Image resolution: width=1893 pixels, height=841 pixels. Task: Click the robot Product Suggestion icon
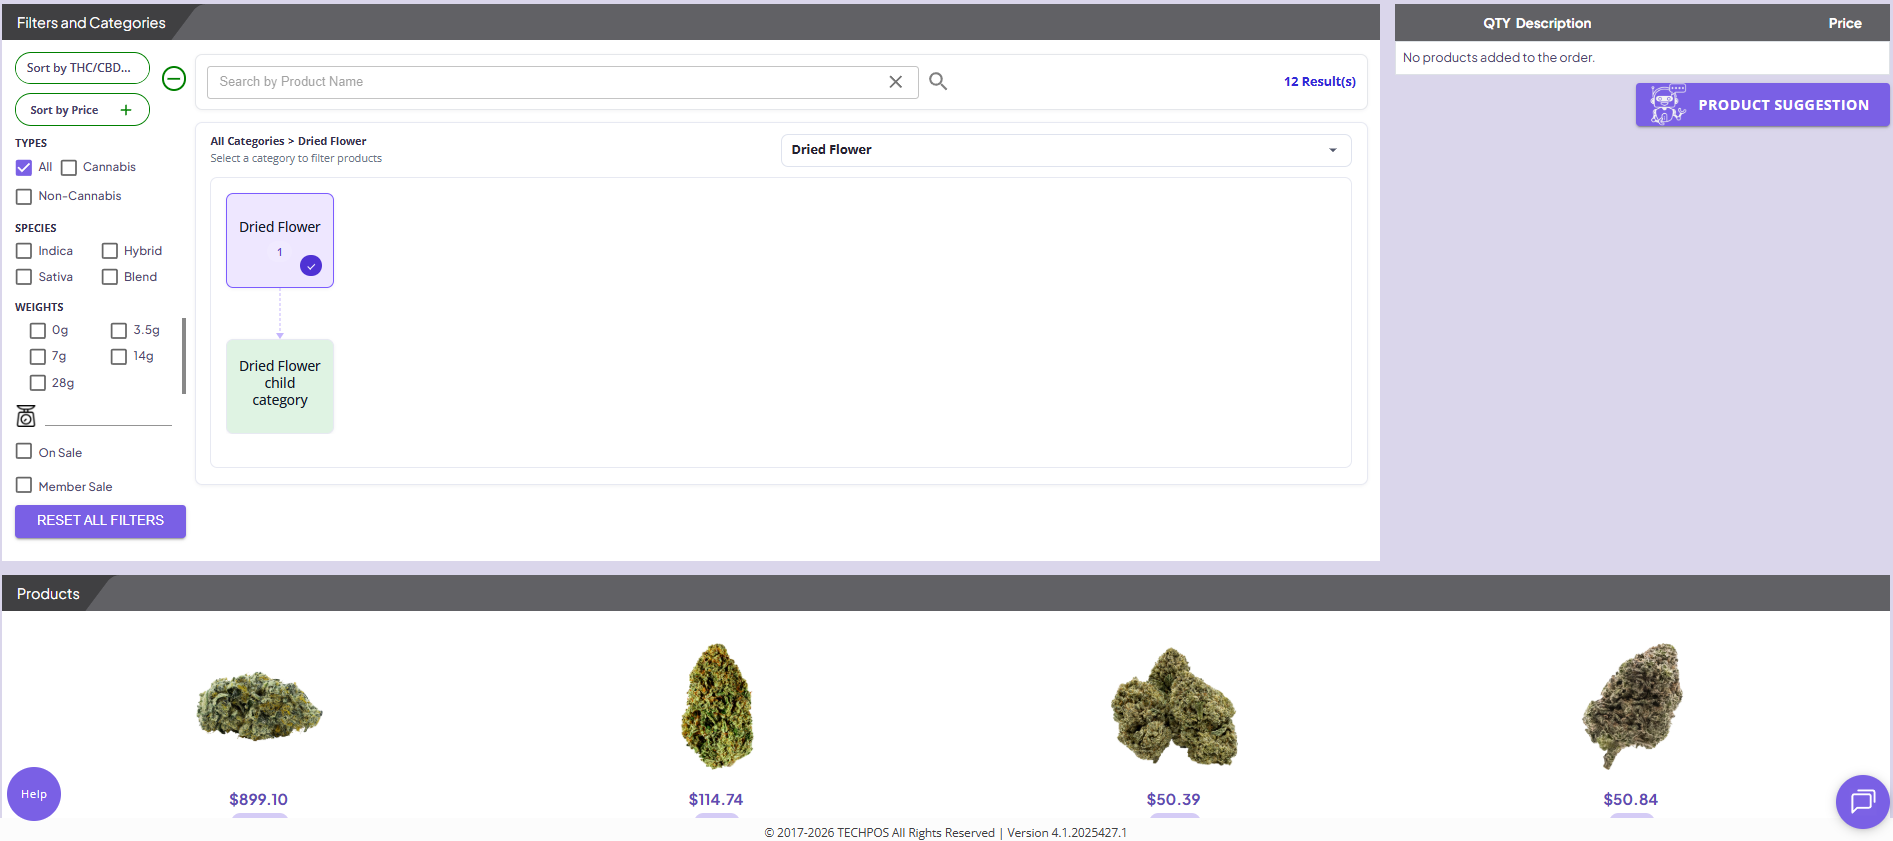tap(1667, 104)
